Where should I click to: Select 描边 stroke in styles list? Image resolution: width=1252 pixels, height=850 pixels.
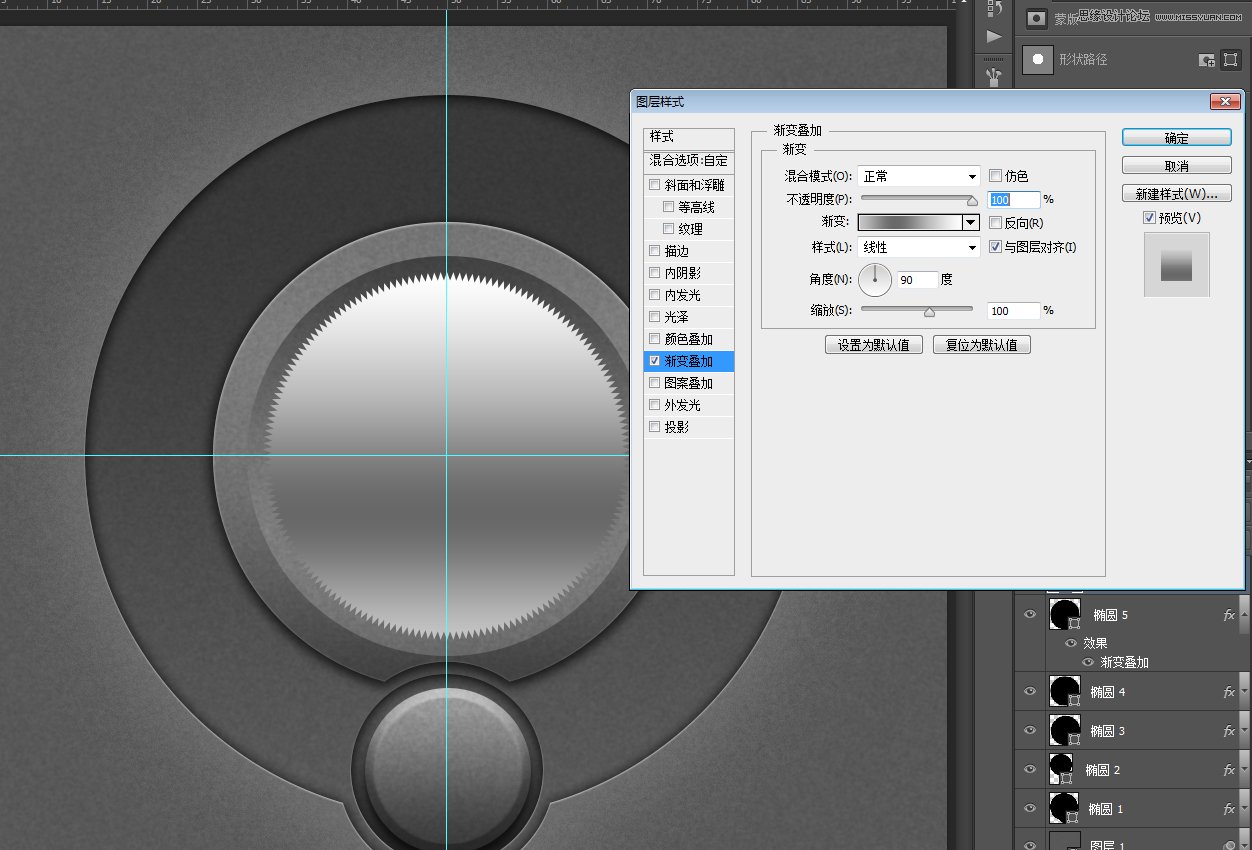[677, 251]
